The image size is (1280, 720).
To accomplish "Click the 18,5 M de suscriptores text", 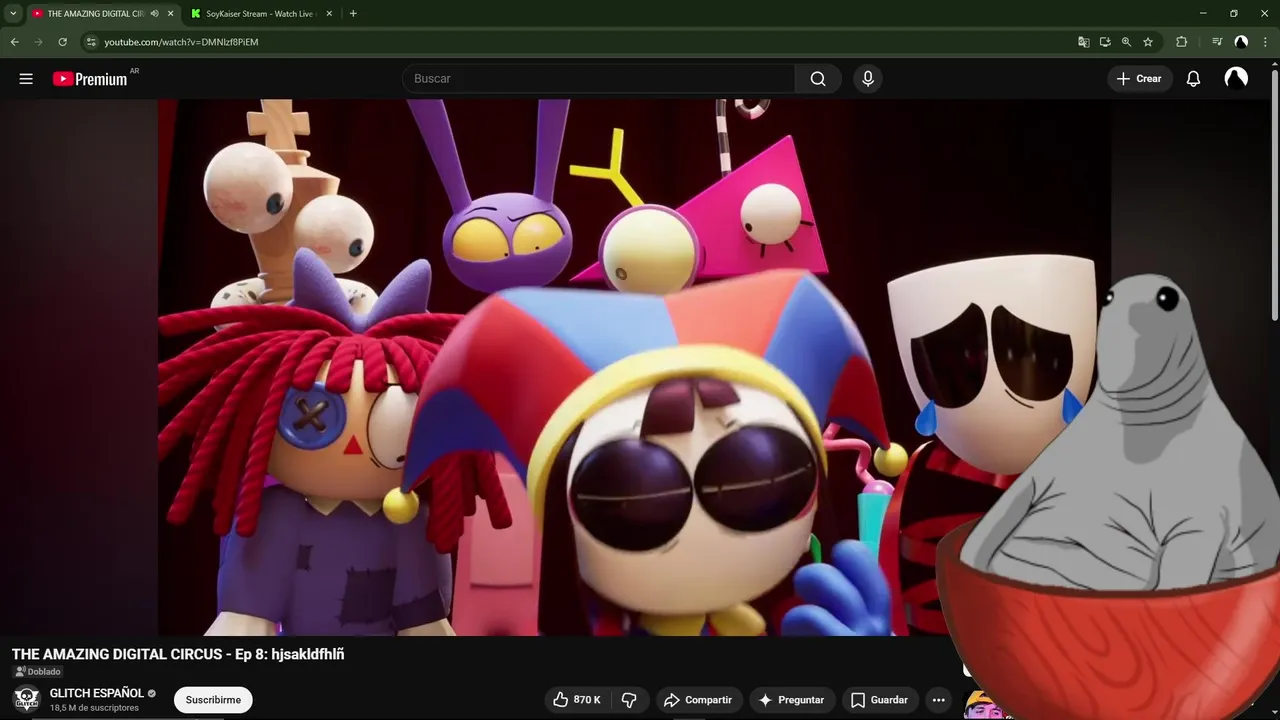I will [x=94, y=708].
